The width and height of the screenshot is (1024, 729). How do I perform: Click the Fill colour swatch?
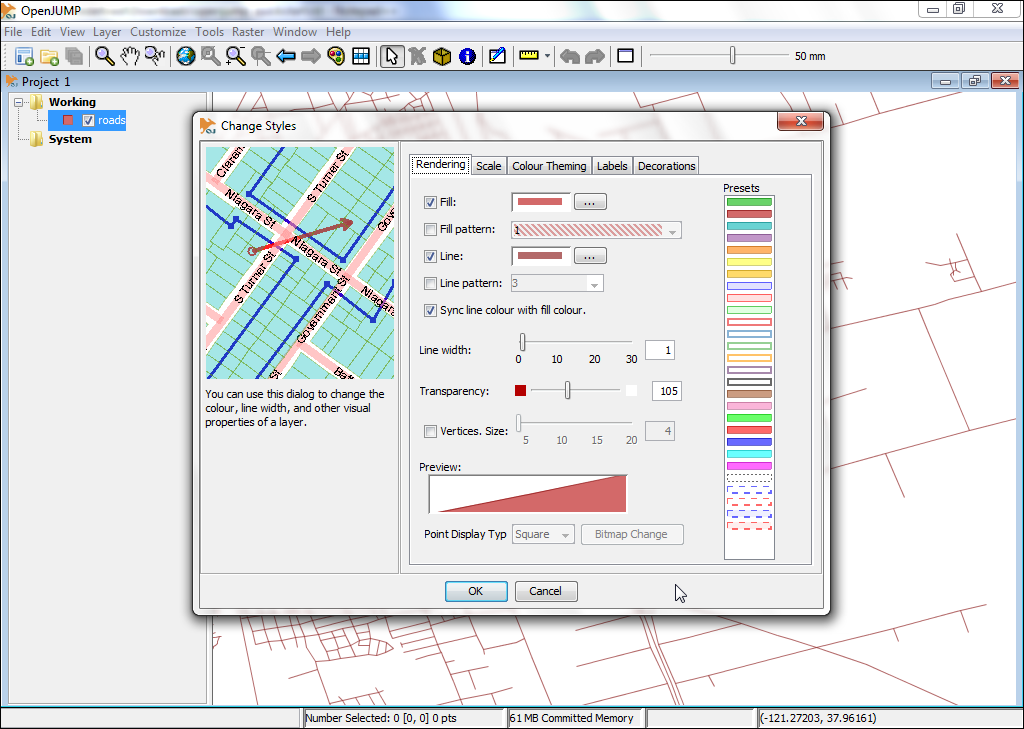pos(540,202)
